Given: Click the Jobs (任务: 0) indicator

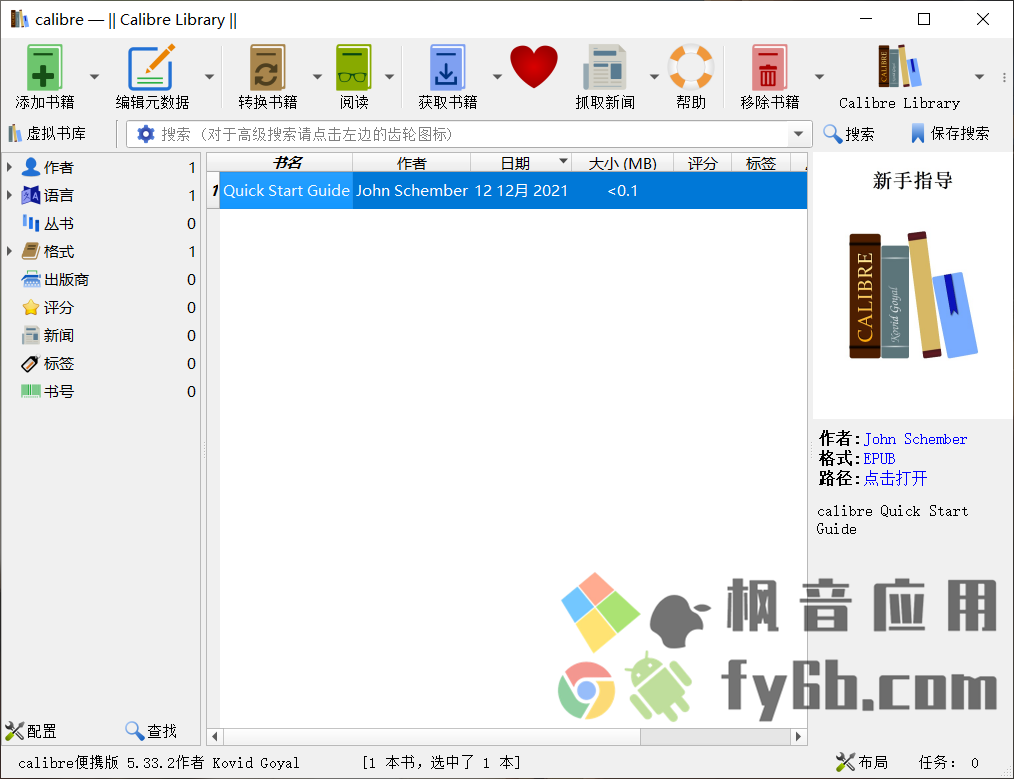Looking at the screenshot, I should pos(949,763).
